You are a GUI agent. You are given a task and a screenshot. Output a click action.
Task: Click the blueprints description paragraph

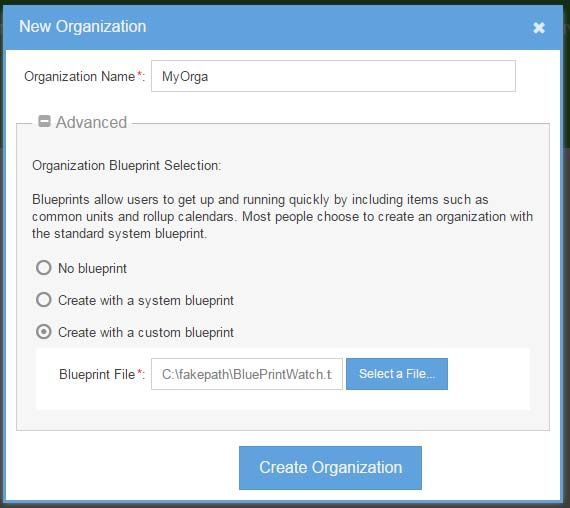tap(282, 216)
